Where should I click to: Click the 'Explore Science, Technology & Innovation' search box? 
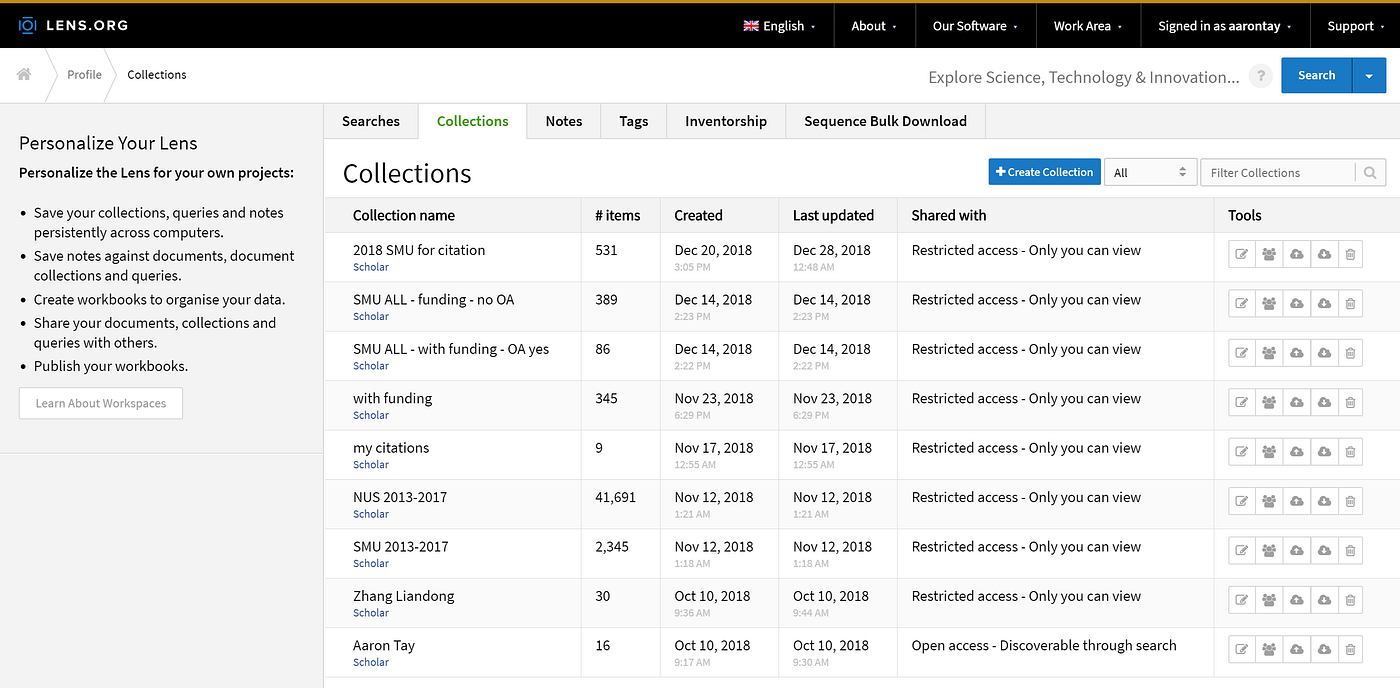coord(1084,77)
